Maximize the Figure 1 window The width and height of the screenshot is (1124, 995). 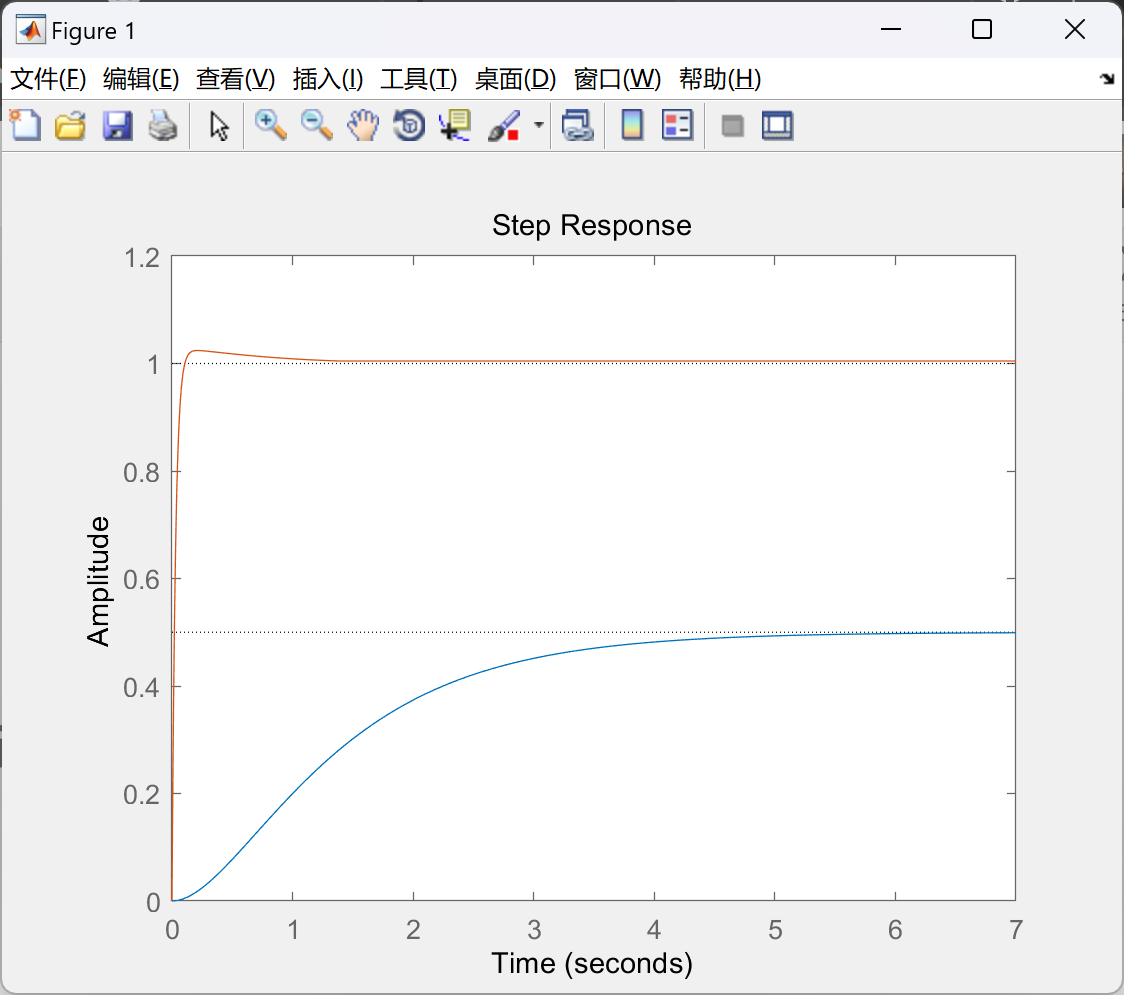(x=982, y=29)
